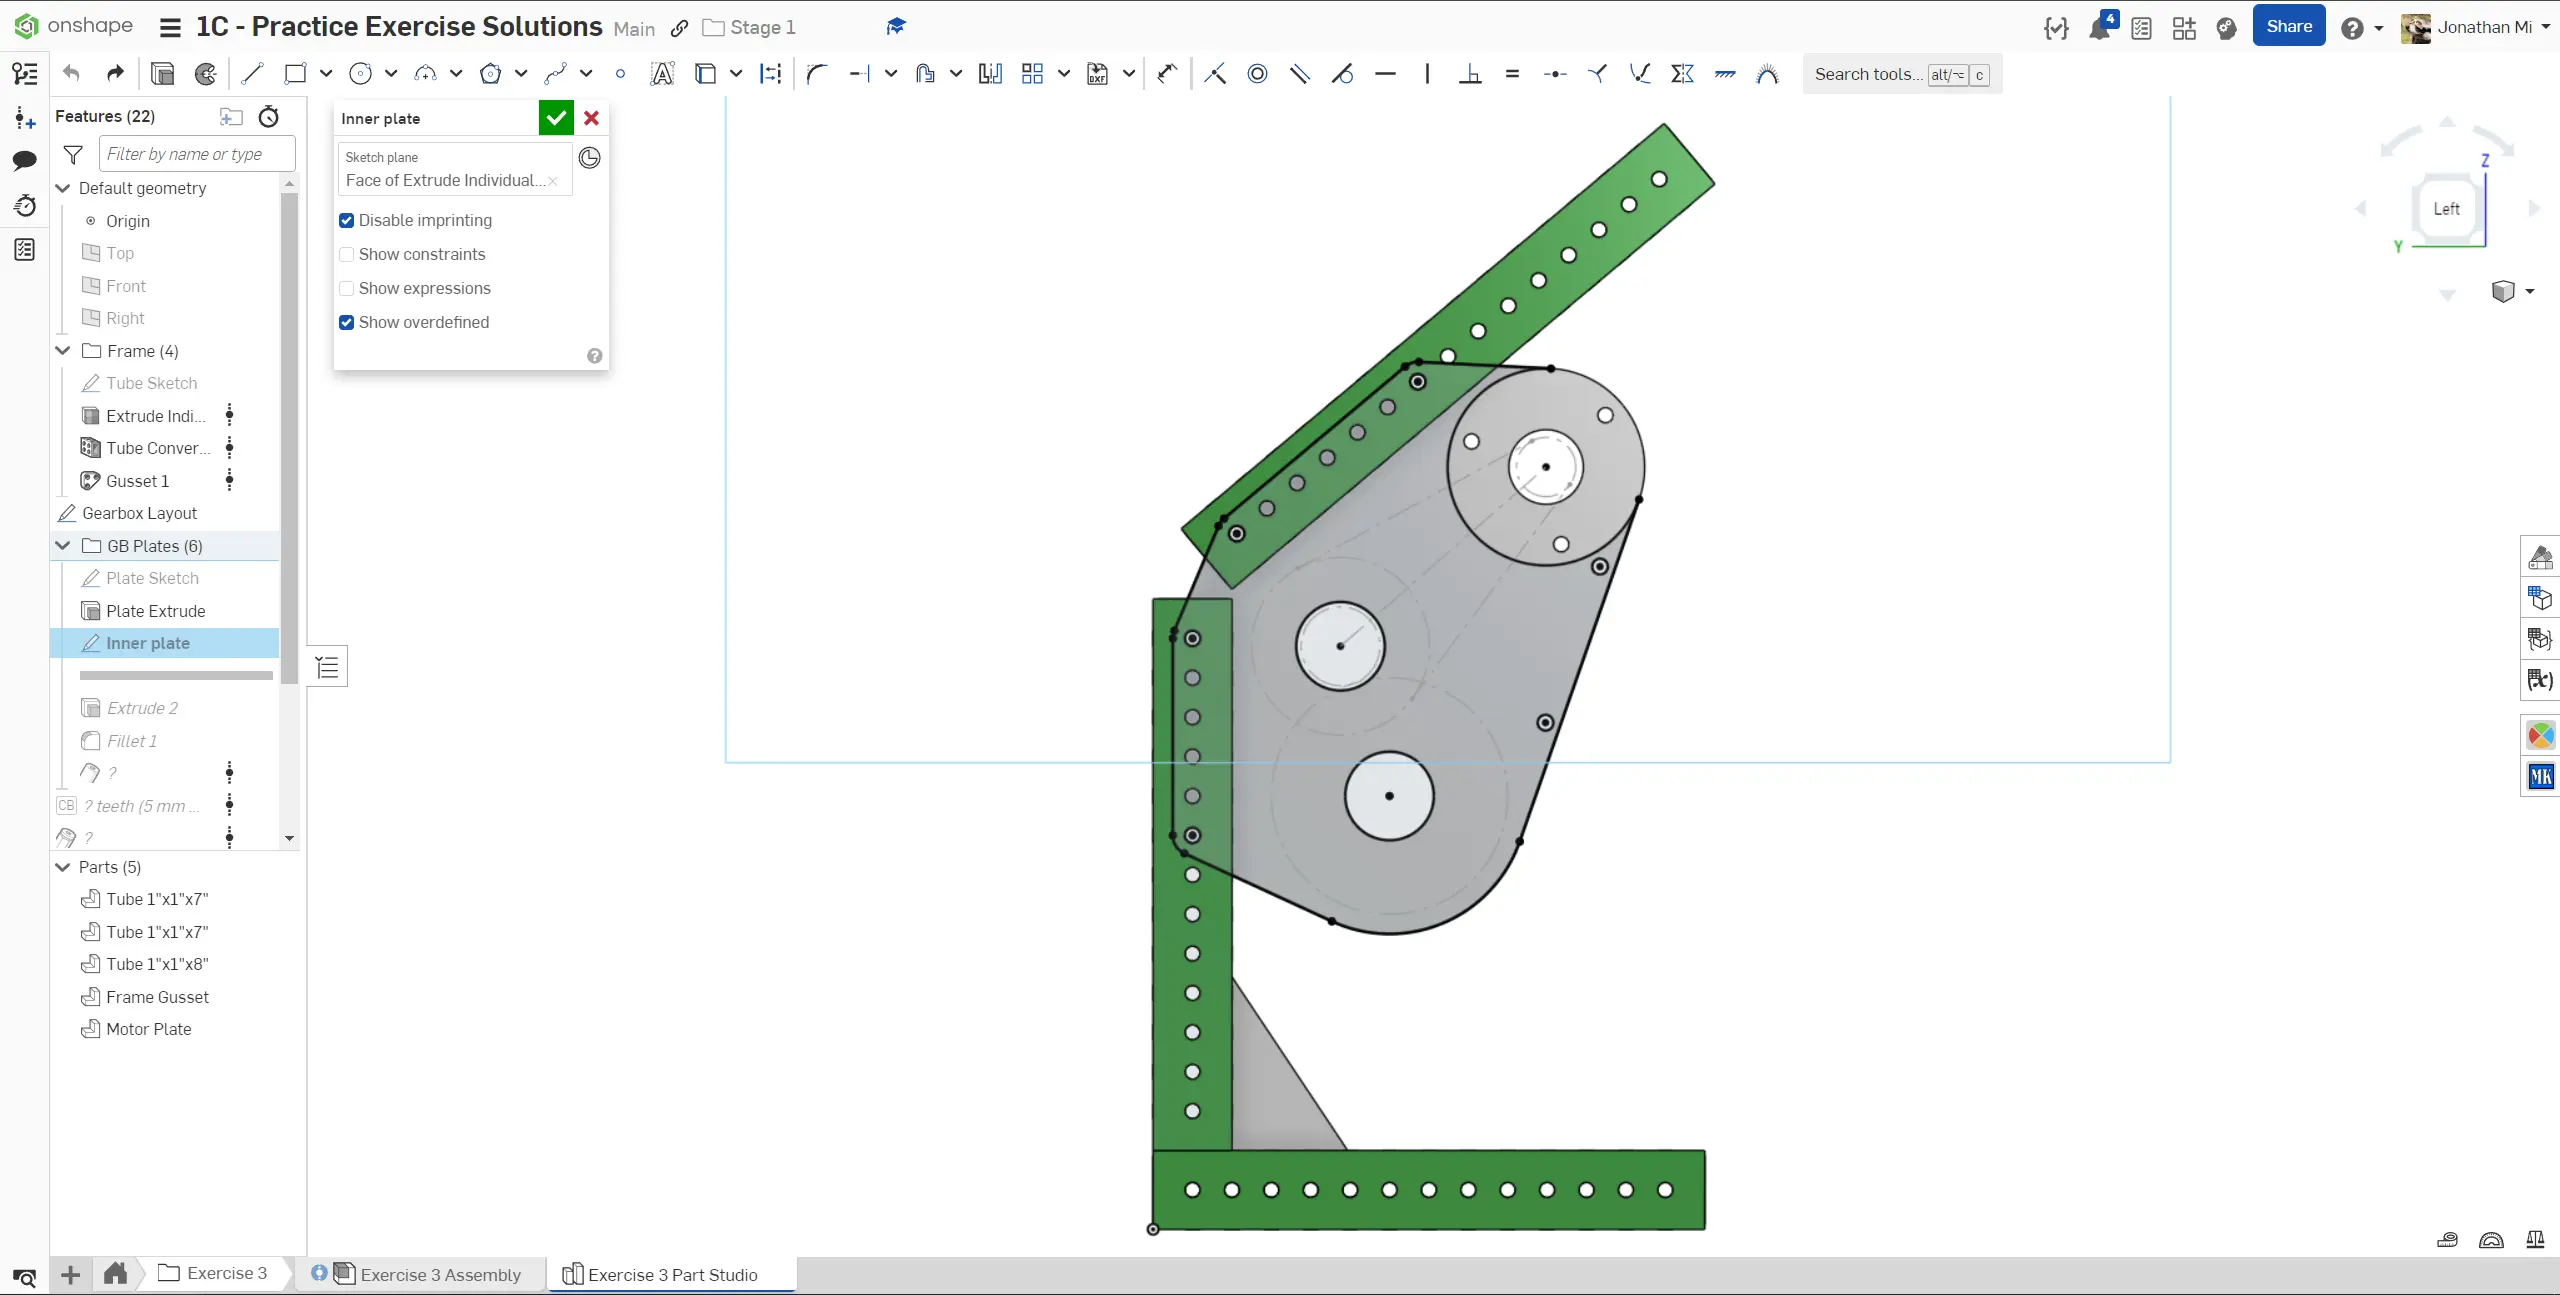
Task: Collapse the Parts list
Action: click(63, 867)
